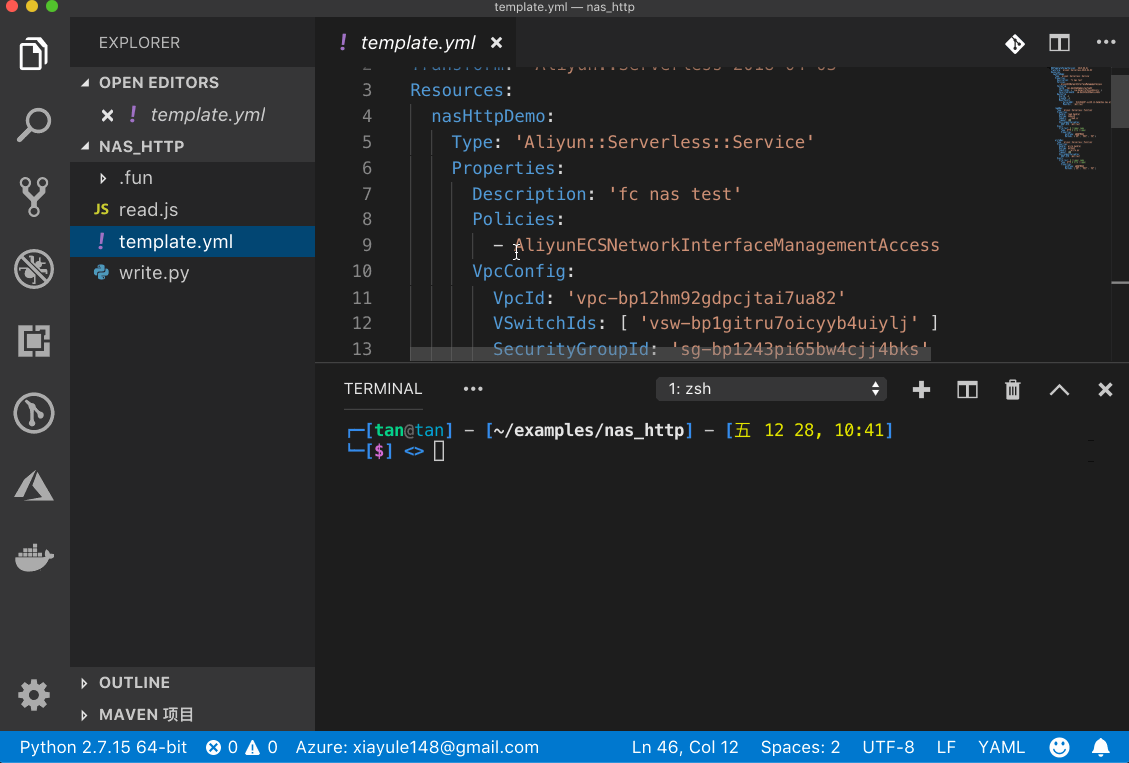Click the feedback smiley icon
The width and height of the screenshot is (1129, 763).
(x=1059, y=747)
